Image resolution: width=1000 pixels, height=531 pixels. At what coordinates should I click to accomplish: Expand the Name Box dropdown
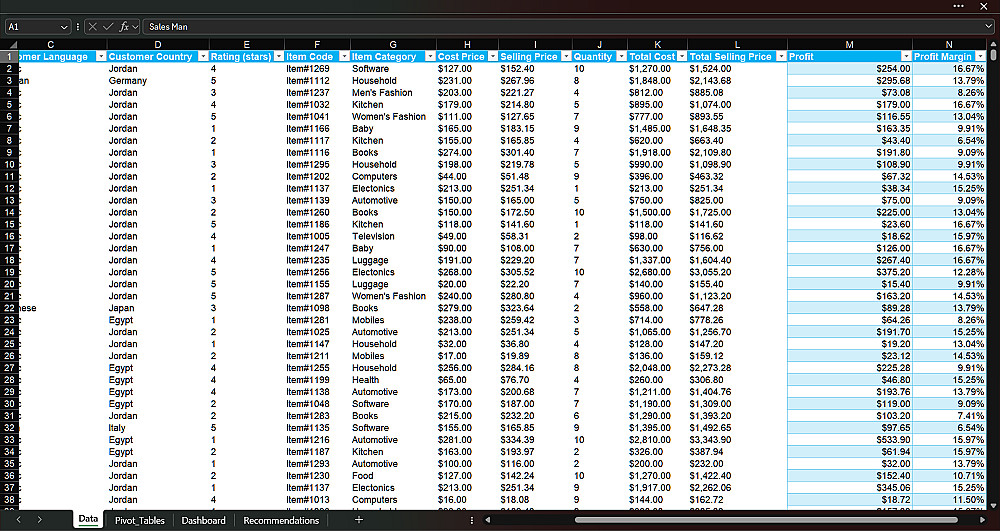click(63, 27)
